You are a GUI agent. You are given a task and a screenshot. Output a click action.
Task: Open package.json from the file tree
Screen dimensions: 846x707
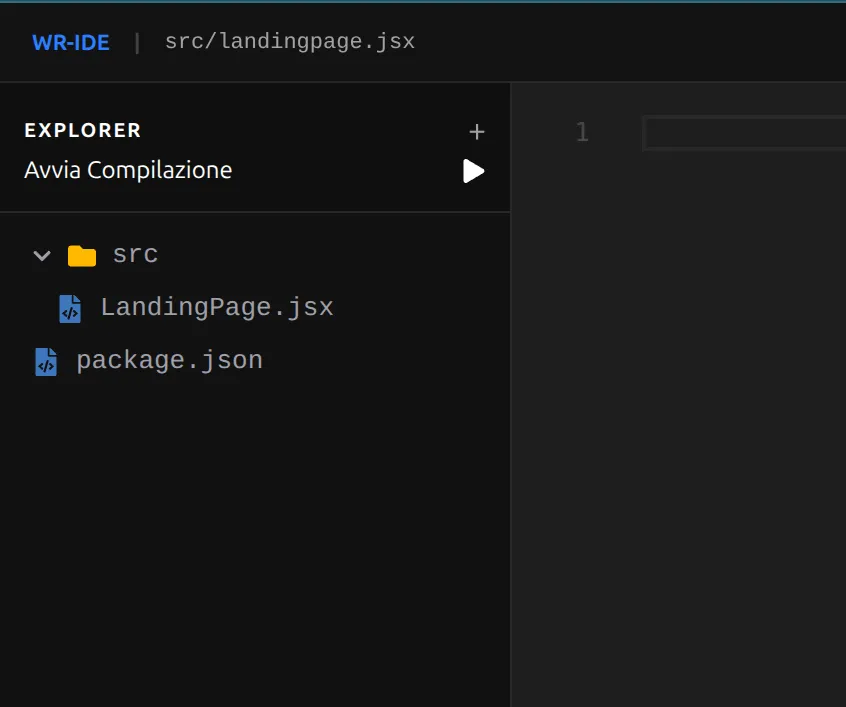[x=169, y=361]
